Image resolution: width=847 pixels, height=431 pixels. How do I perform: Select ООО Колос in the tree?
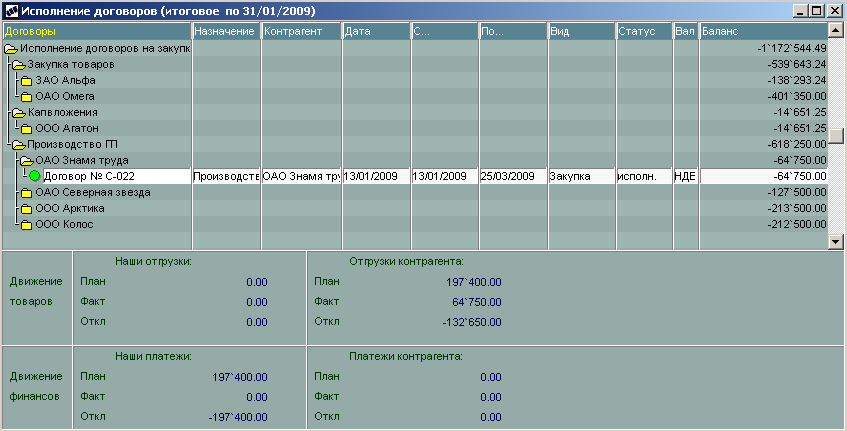click(64, 224)
